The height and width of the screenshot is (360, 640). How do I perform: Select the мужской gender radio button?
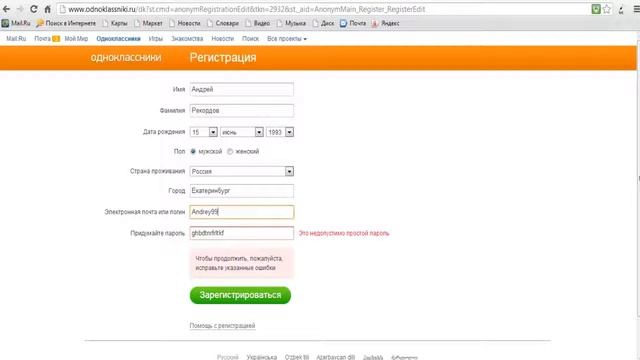193,151
